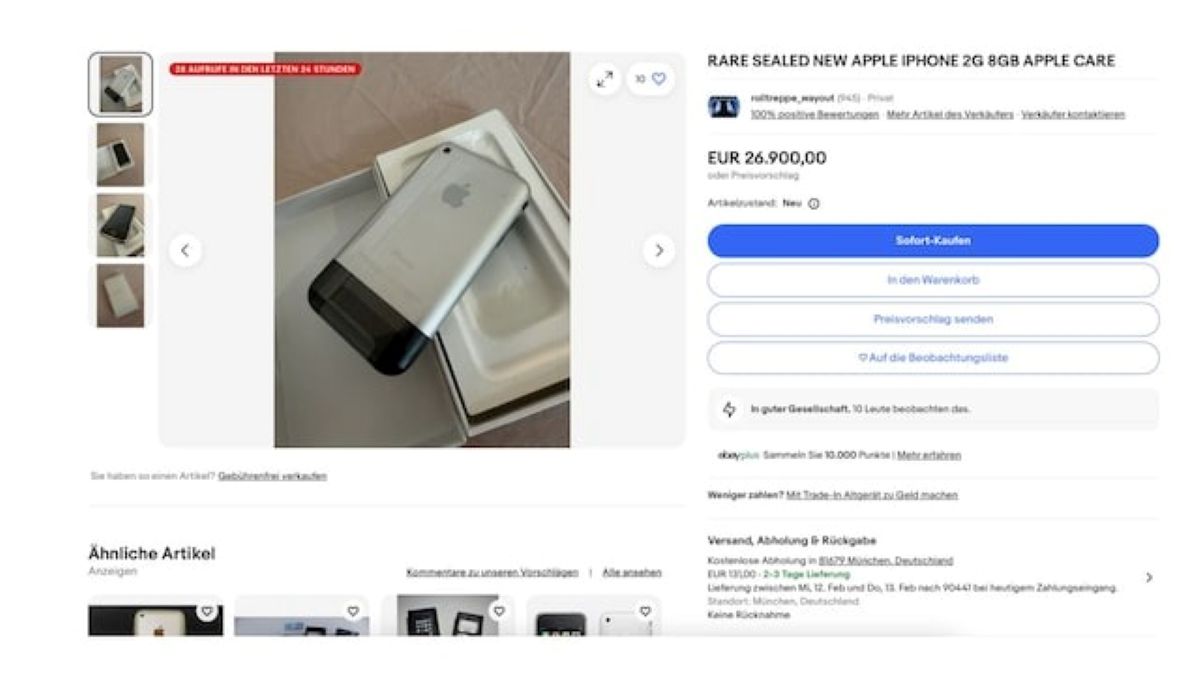
Task: Open the condition info icon beside Neu
Action: pos(814,203)
